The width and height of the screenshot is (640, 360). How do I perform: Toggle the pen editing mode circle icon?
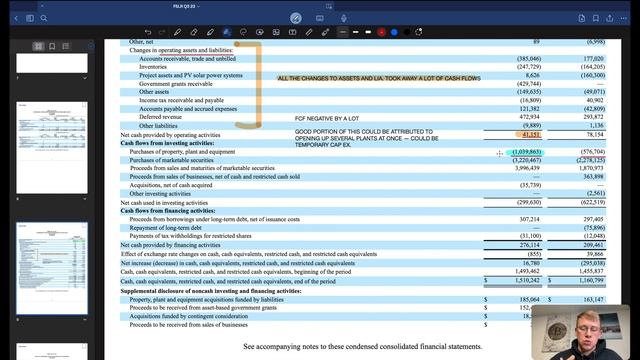point(296,18)
